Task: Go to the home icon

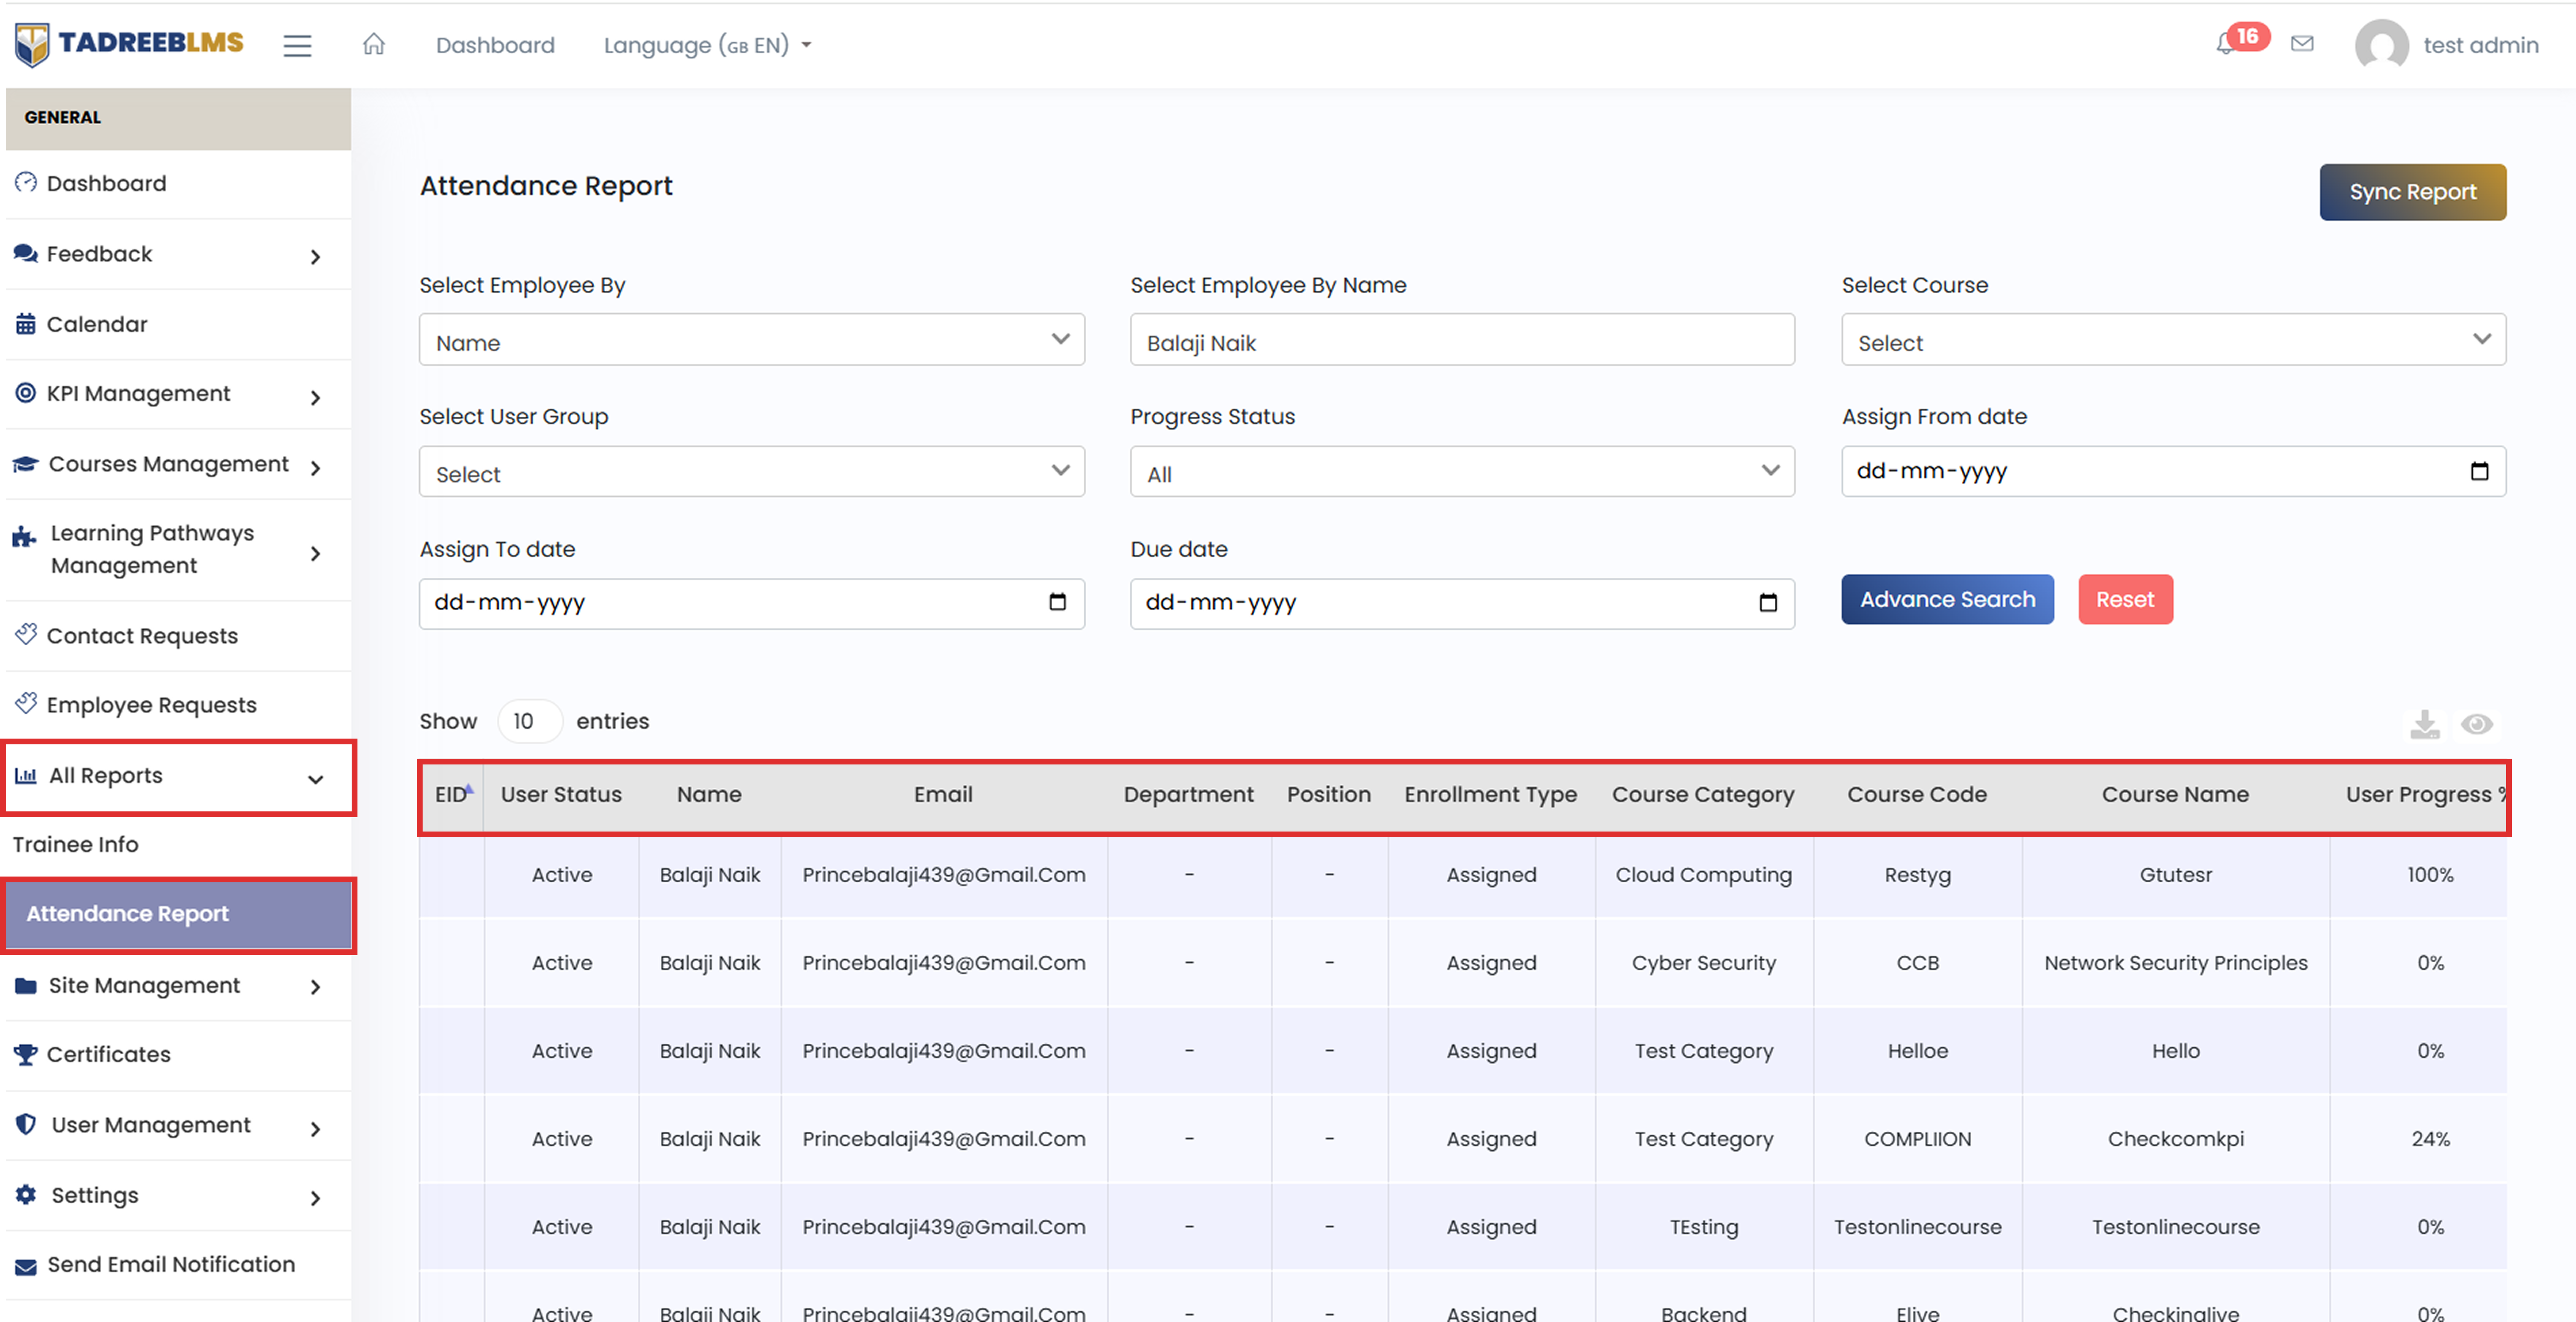Action: pyautogui.click(x=374, y=44)
